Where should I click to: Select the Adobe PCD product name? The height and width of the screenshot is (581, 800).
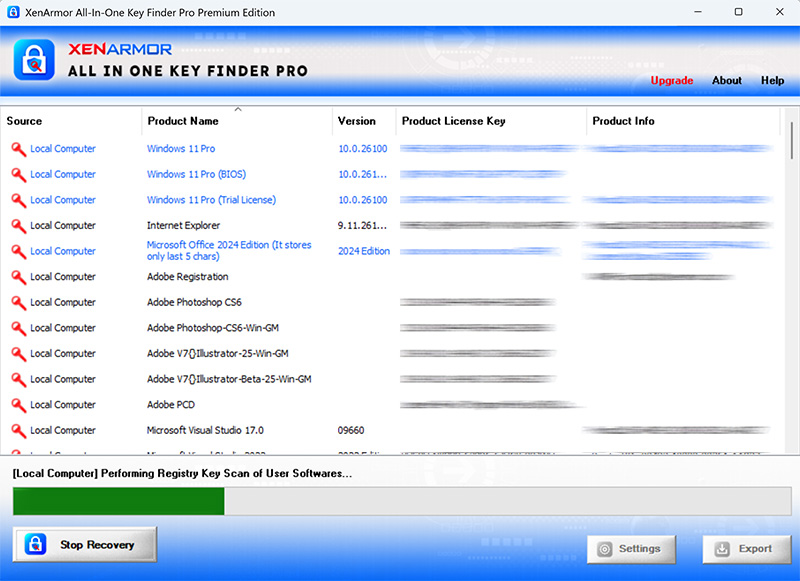(x=171, y=405)
